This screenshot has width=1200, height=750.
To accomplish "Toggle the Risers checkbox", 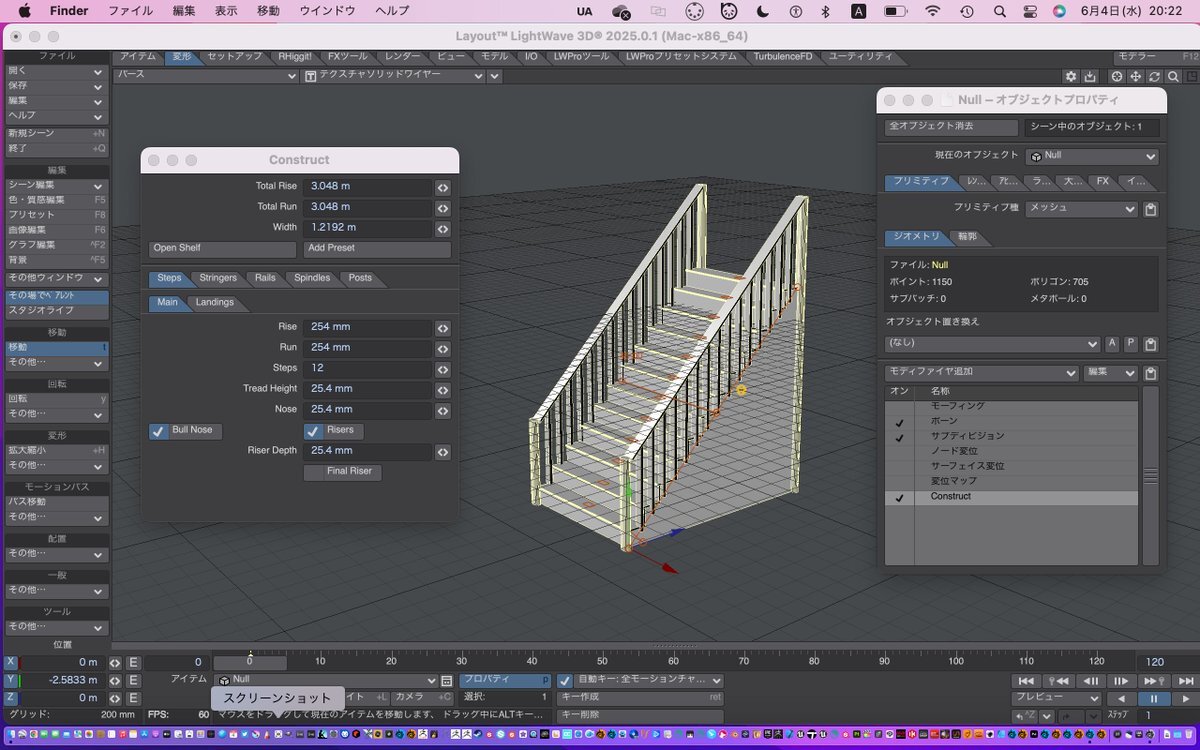I will click(x=313, y=431).
